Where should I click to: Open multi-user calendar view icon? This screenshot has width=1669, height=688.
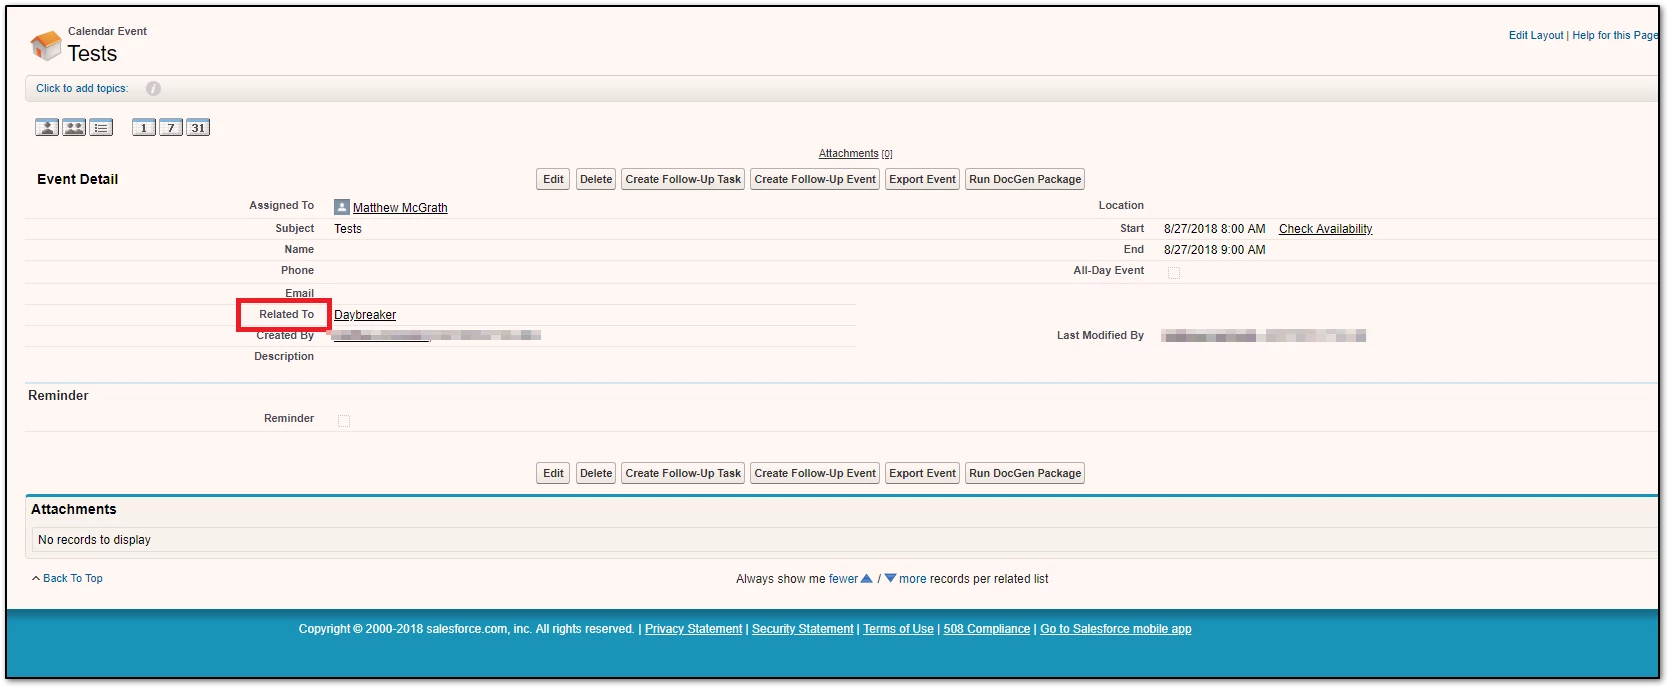74,127
